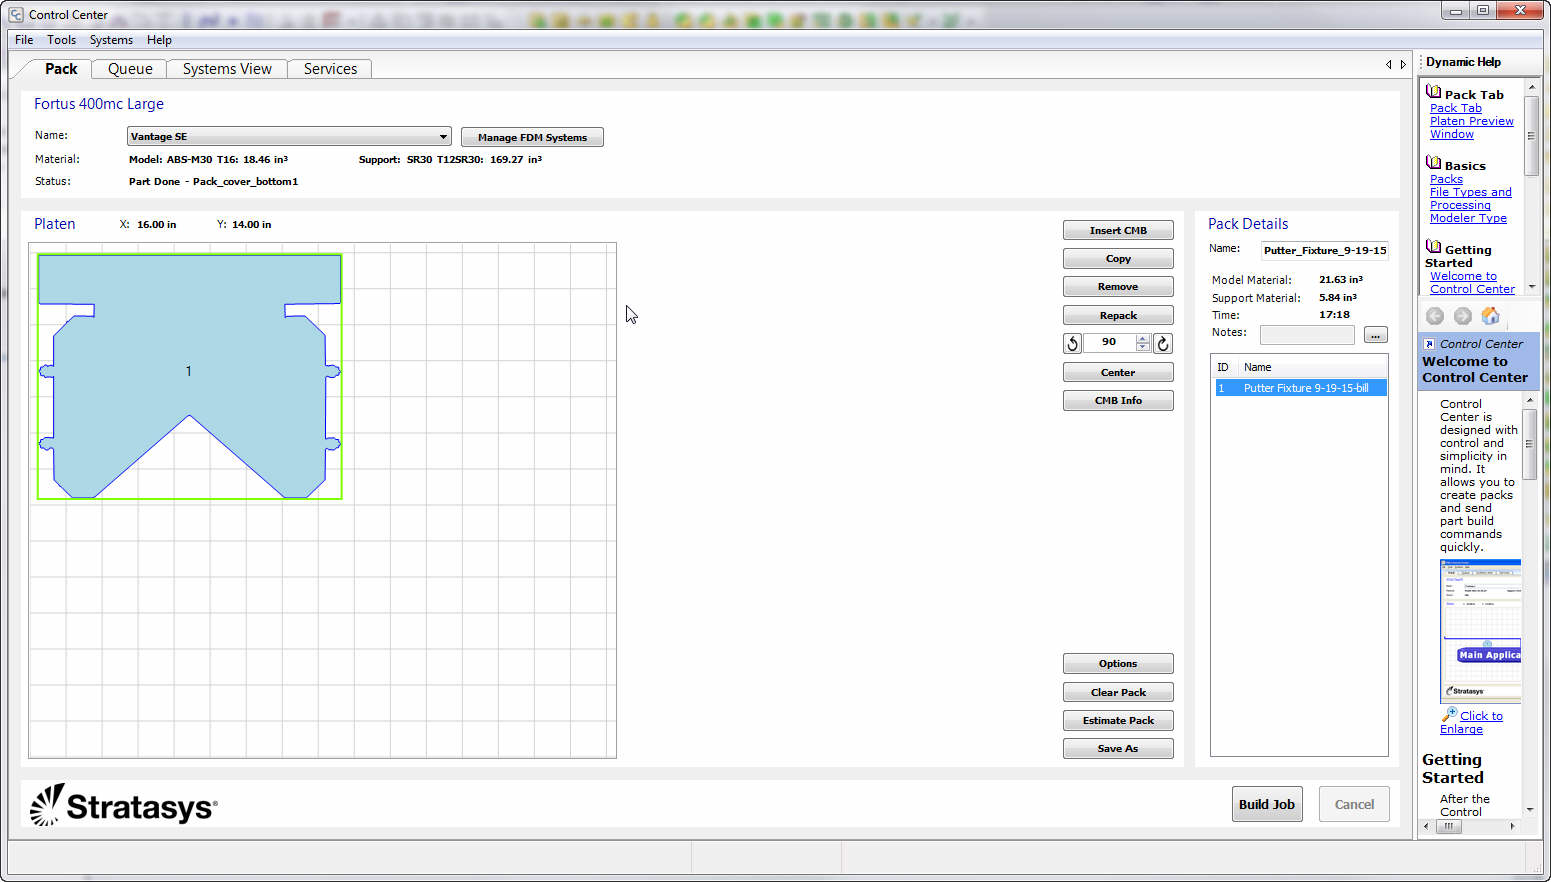Center the part on the platen
Screen dimensions: 1551x882
click(1118, 373)
